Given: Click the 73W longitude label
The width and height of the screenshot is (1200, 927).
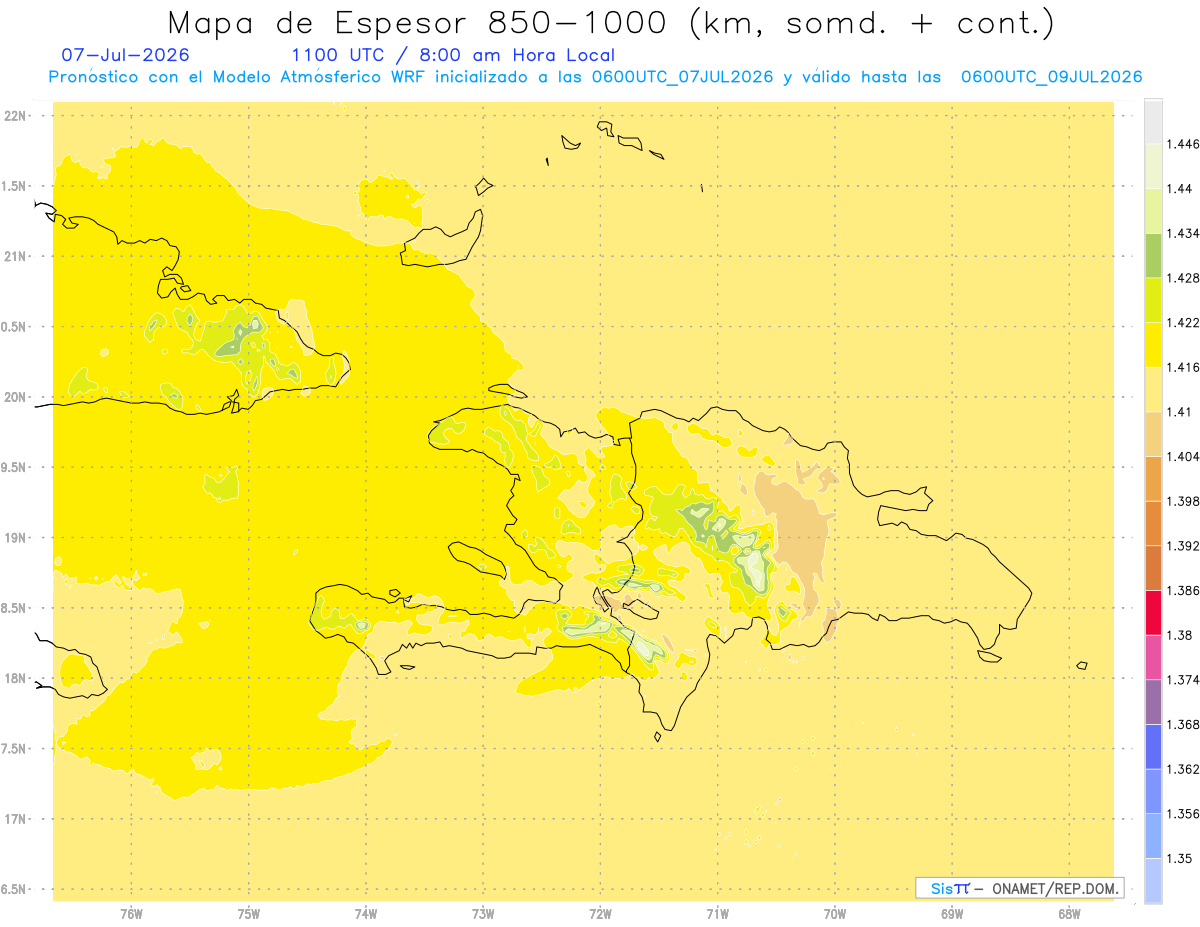Looking at the screenshot, I should point(483,914).
